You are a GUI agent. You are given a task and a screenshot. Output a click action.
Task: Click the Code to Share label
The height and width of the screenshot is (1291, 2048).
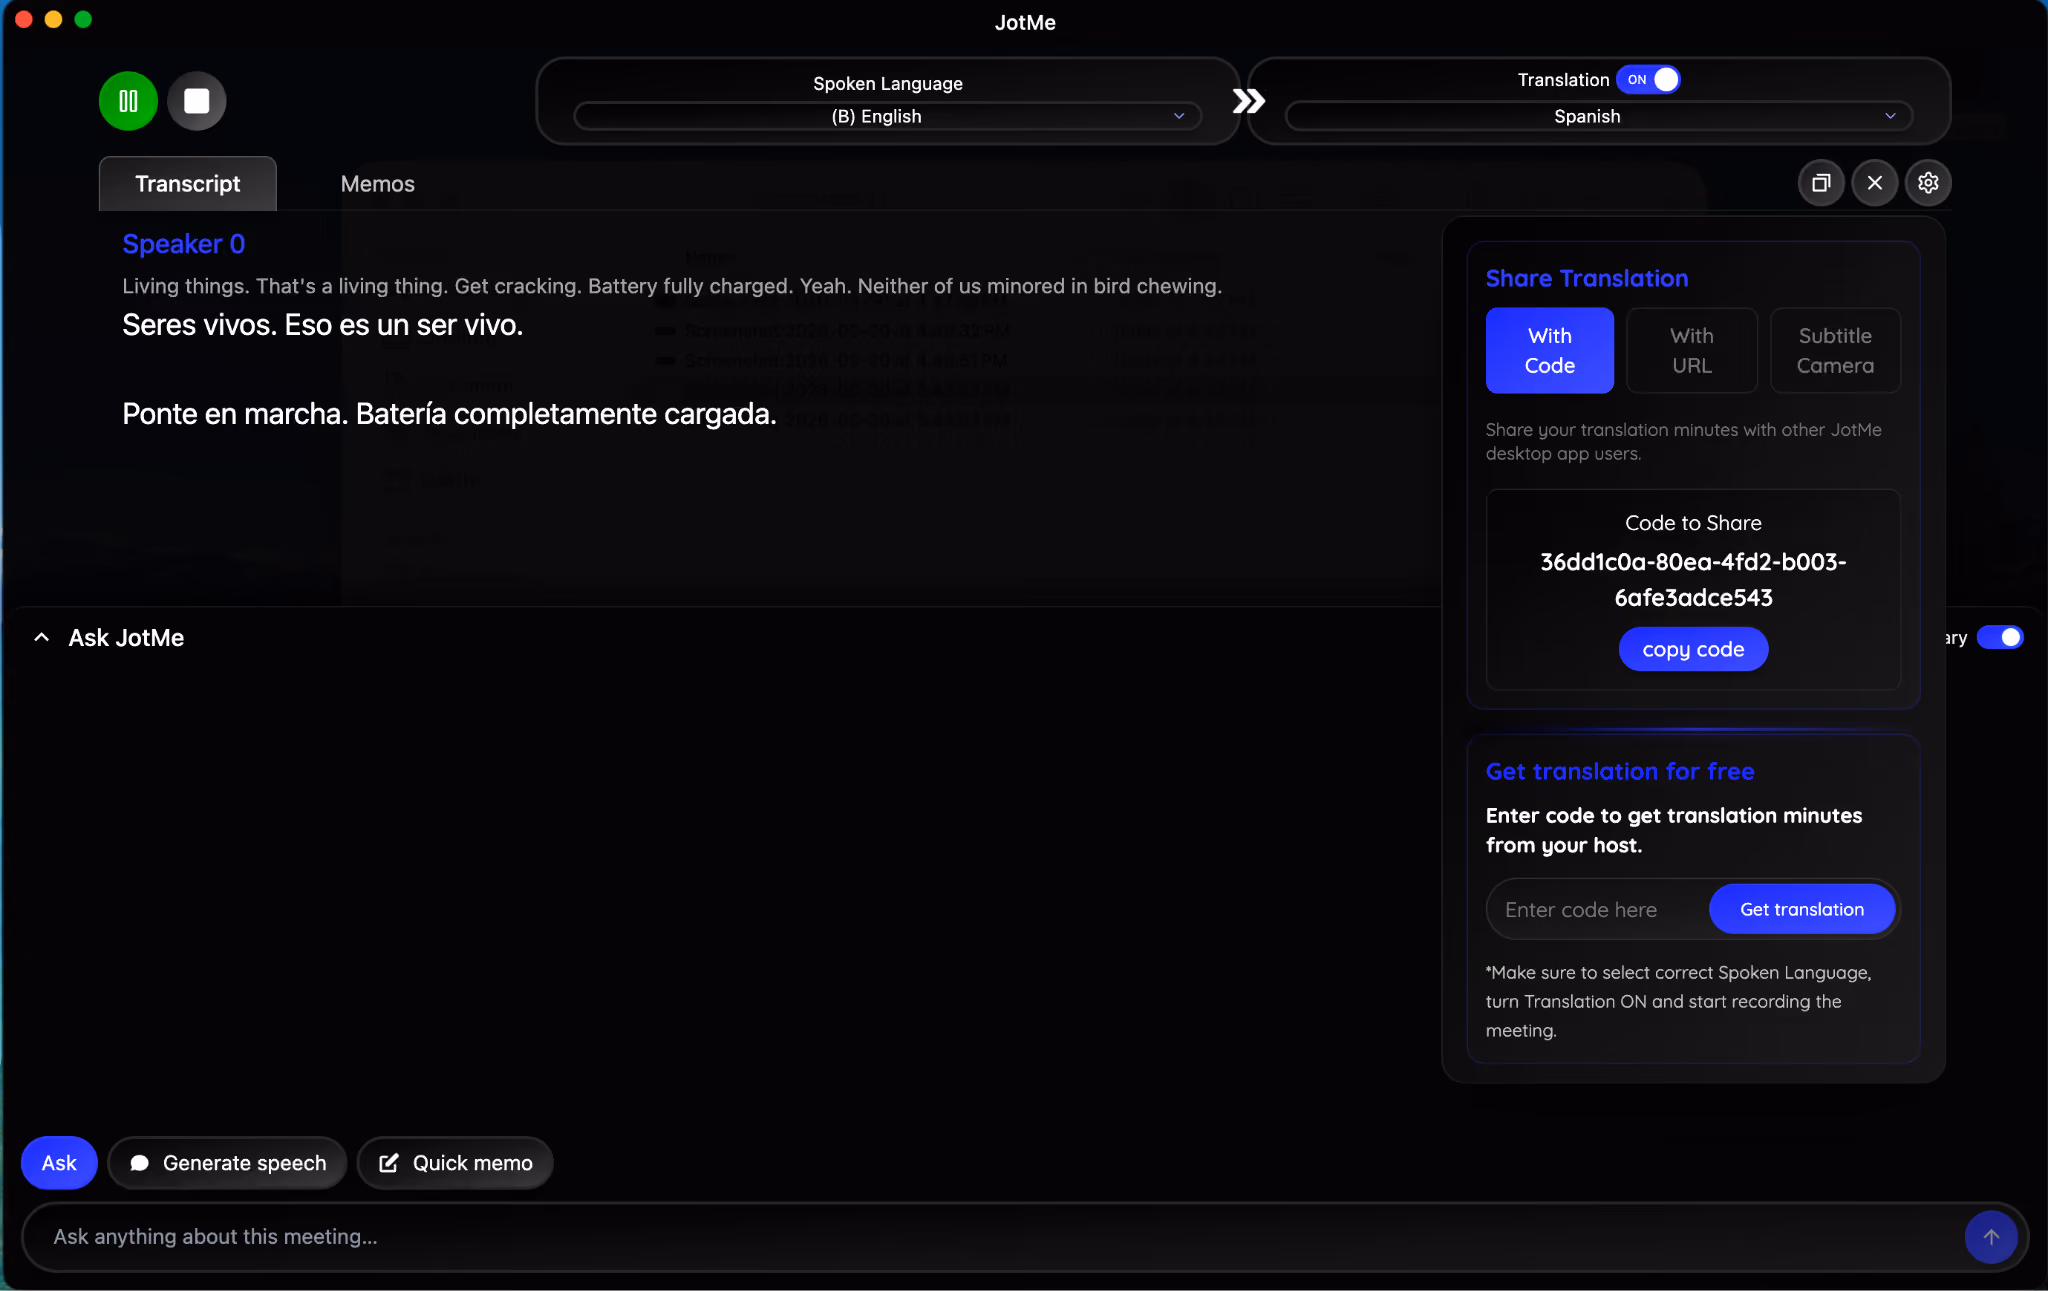[1693, 523]
